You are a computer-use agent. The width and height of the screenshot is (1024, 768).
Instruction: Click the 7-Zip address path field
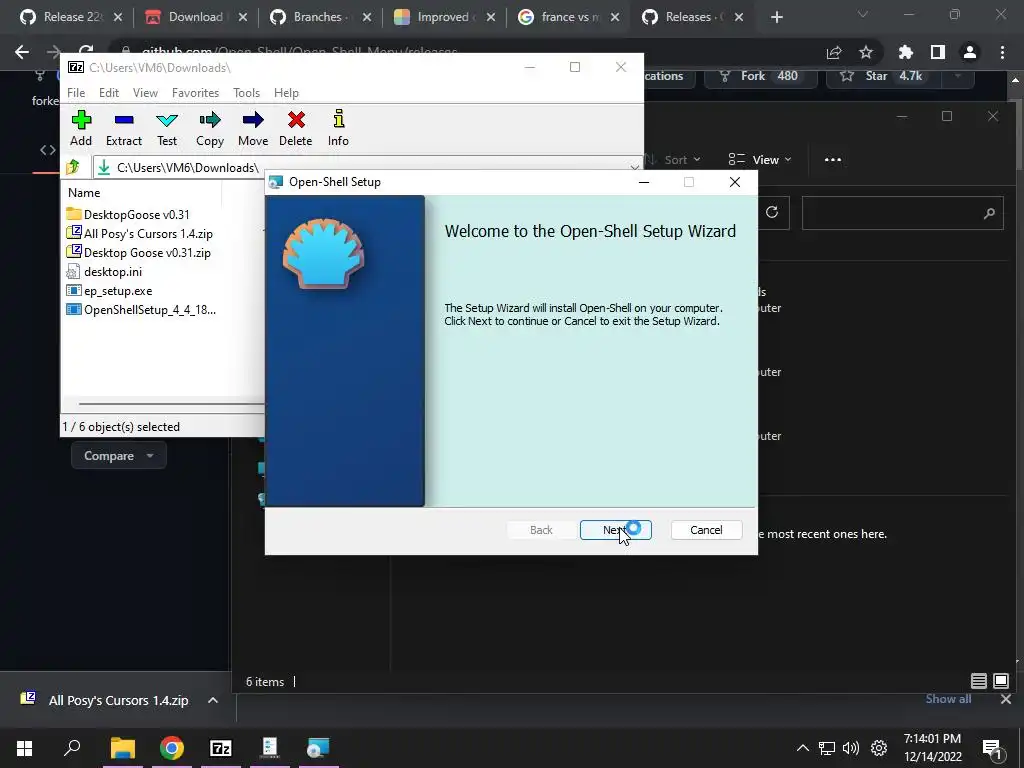tap(366, 167)
